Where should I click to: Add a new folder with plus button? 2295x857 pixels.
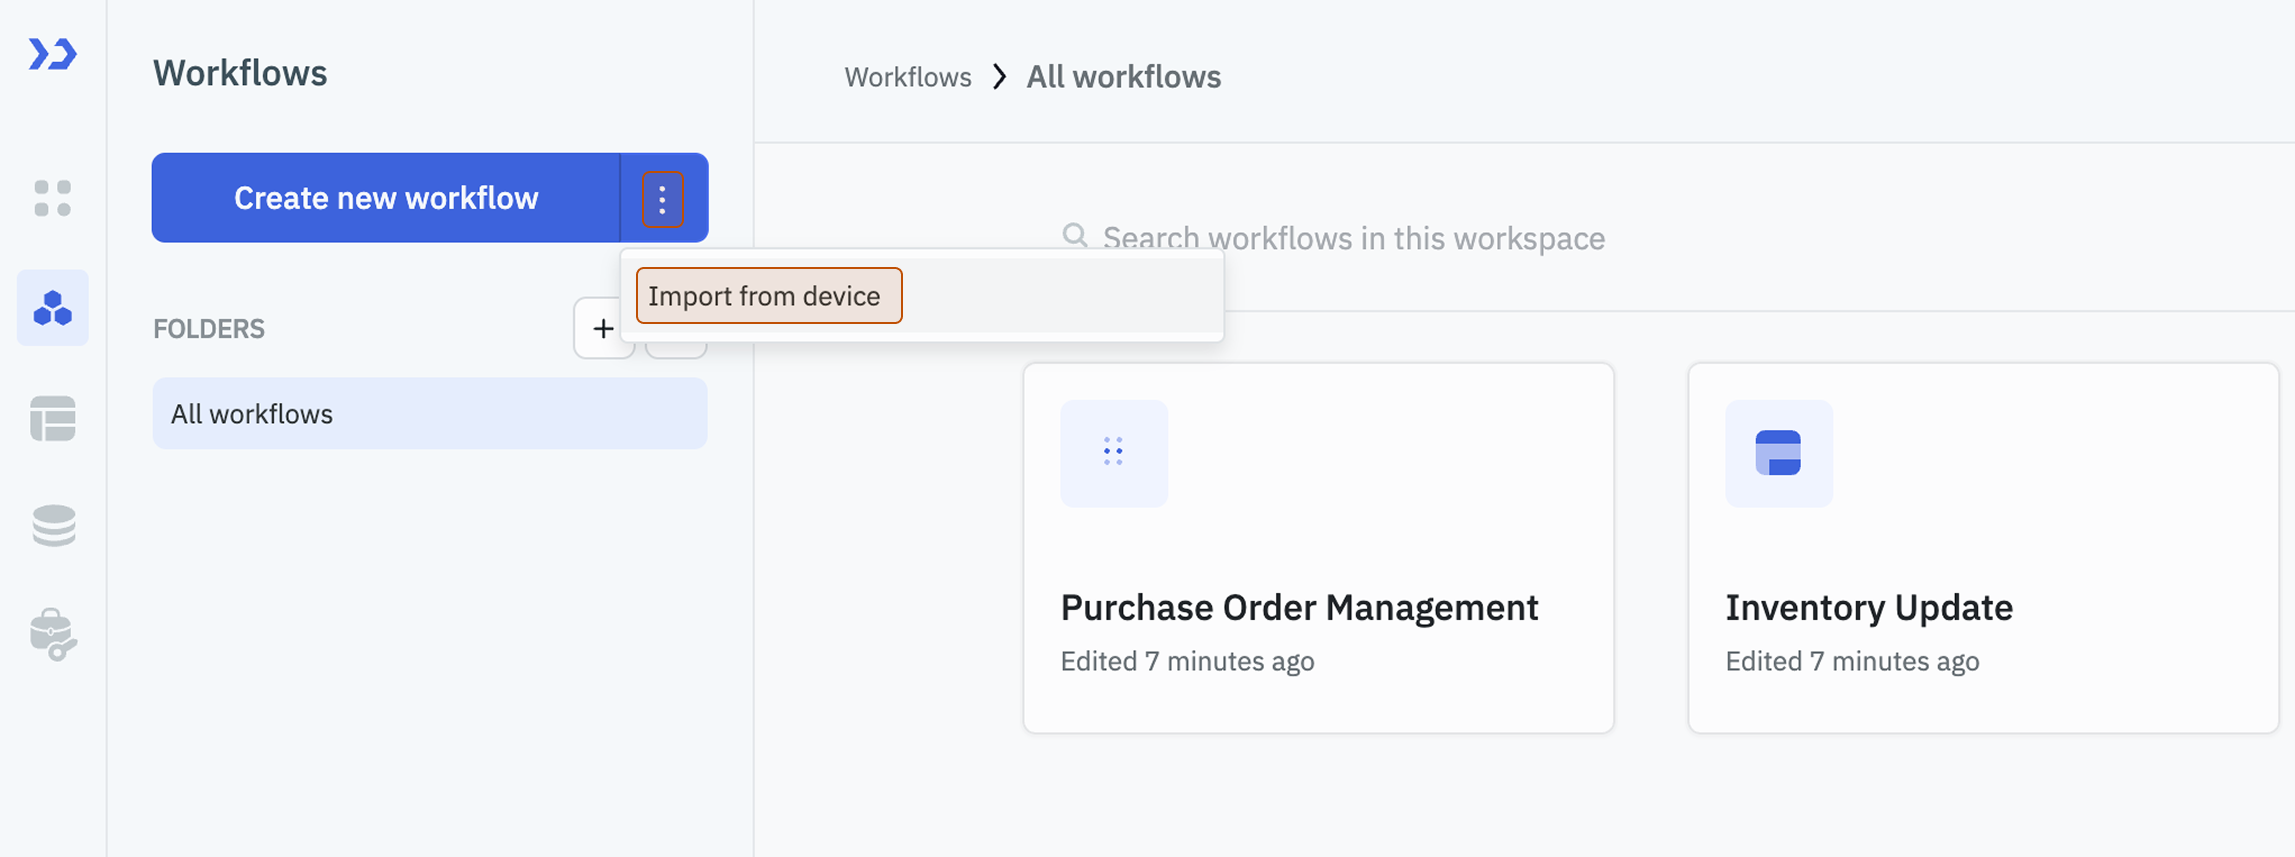(603, 328)
